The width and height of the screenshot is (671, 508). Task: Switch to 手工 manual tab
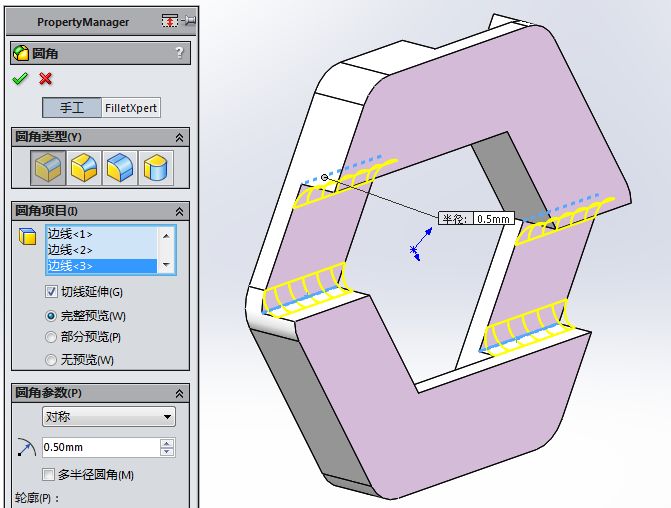click(x=72, y=107)
